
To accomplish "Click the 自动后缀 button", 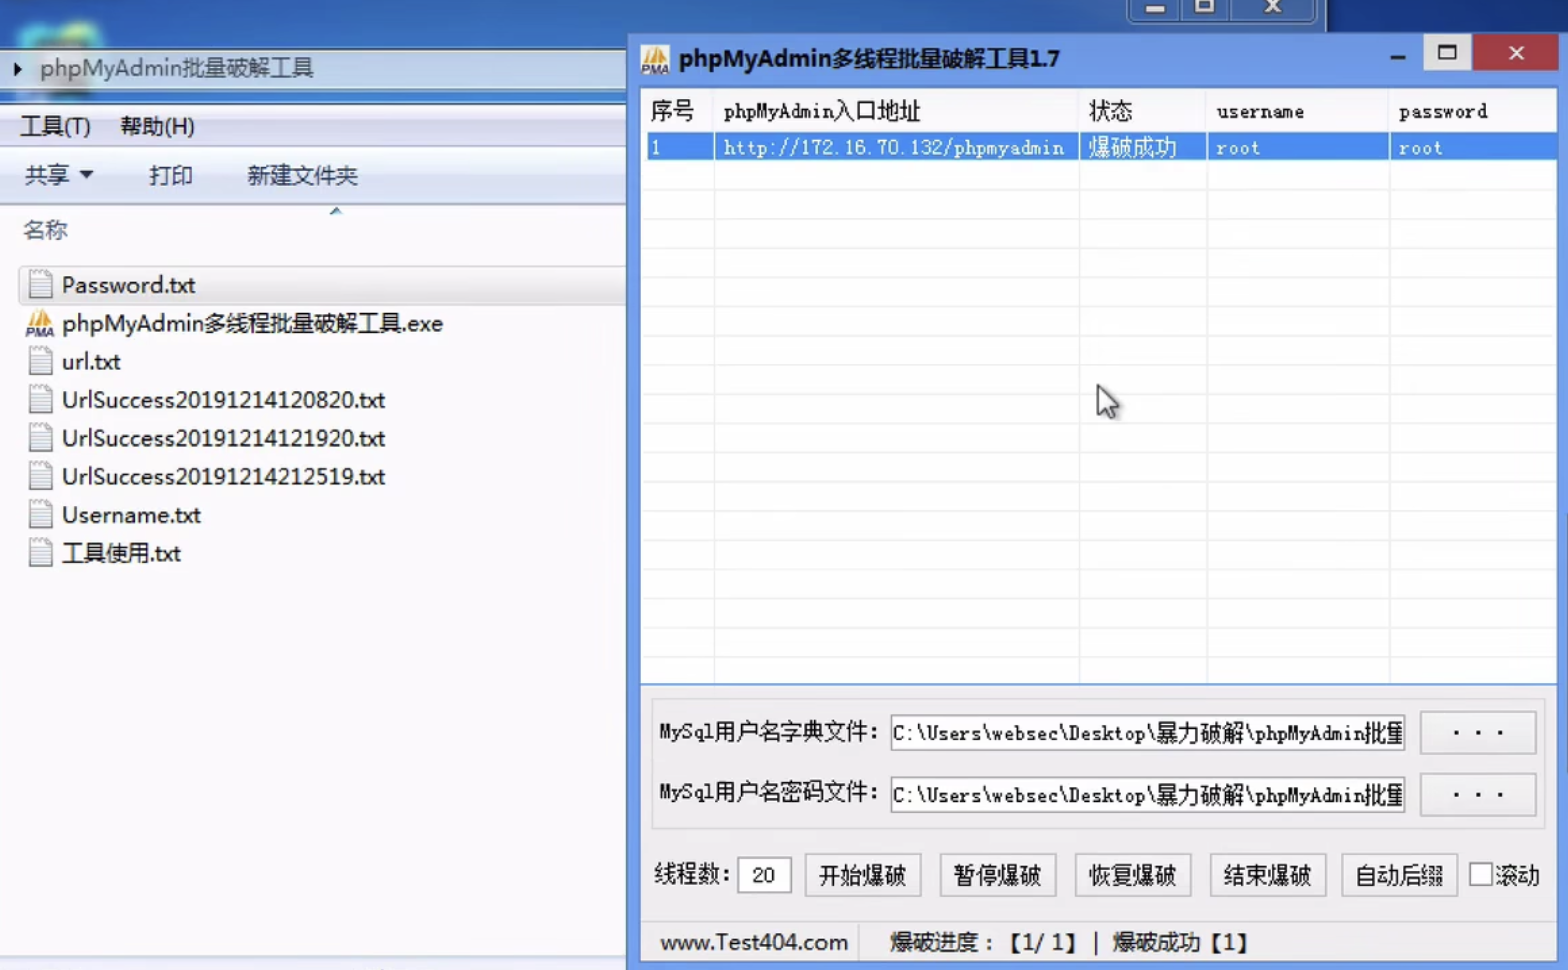I will pos(1399,875).
